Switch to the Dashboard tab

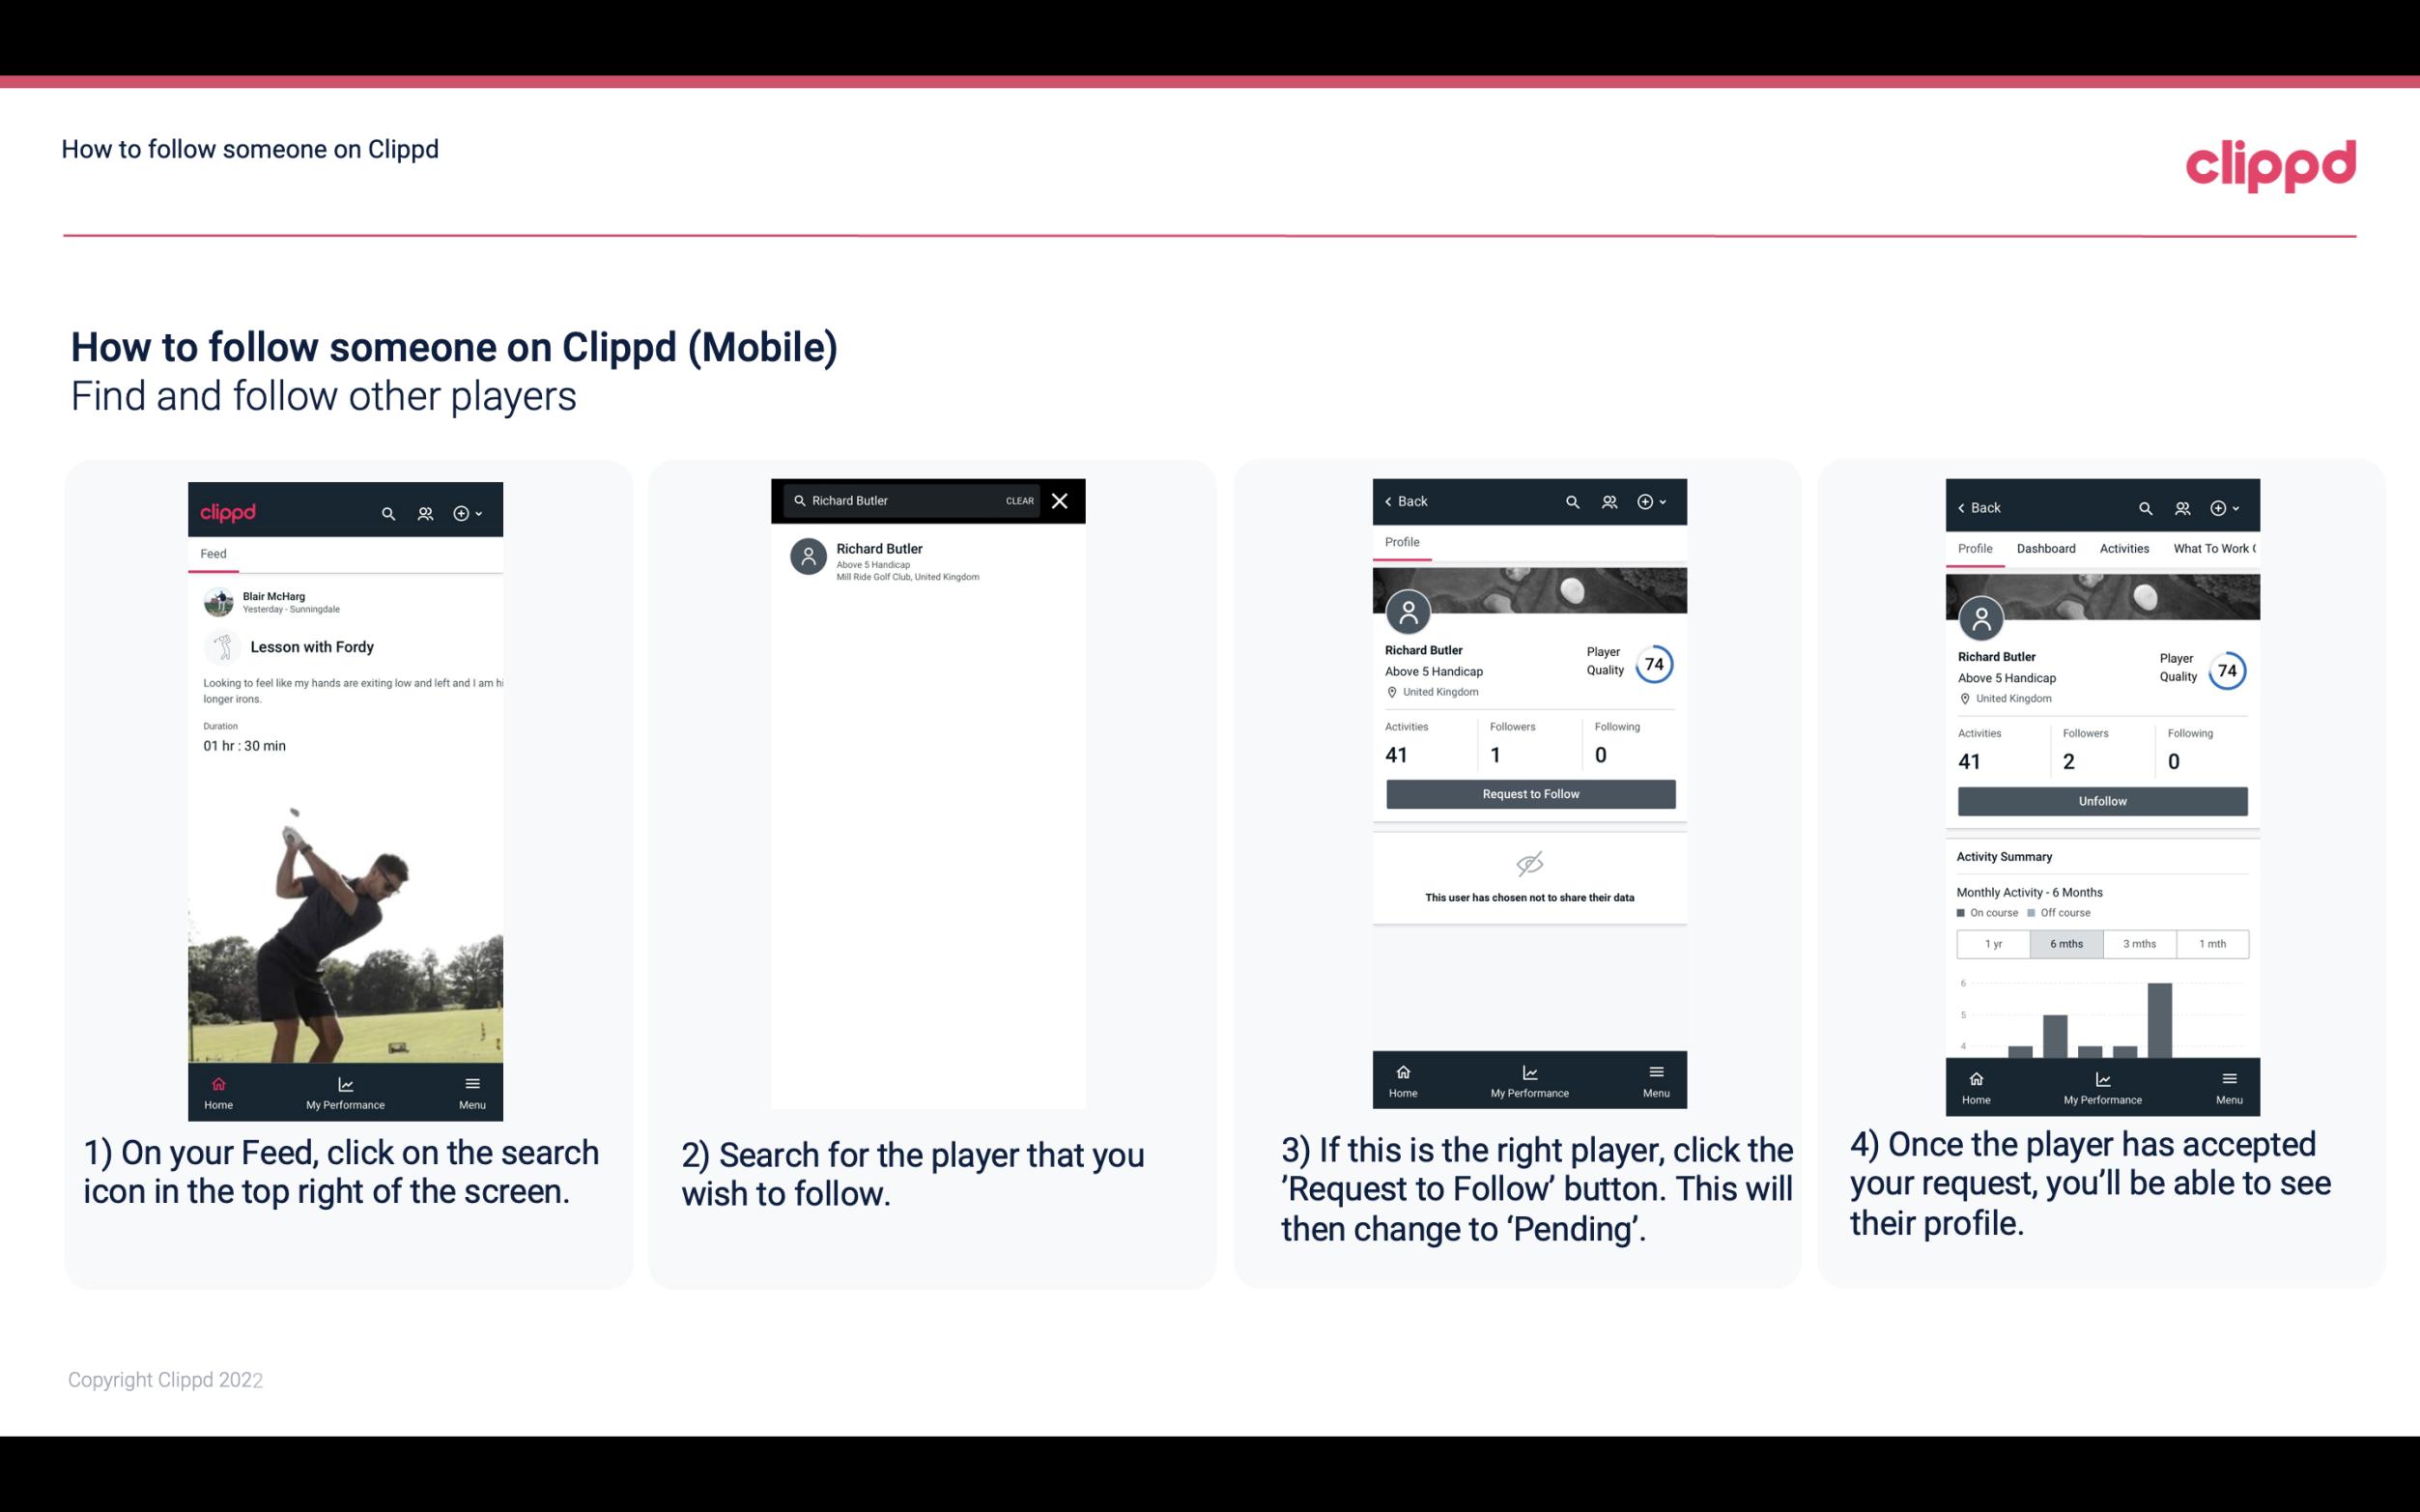coord(2046,547)
